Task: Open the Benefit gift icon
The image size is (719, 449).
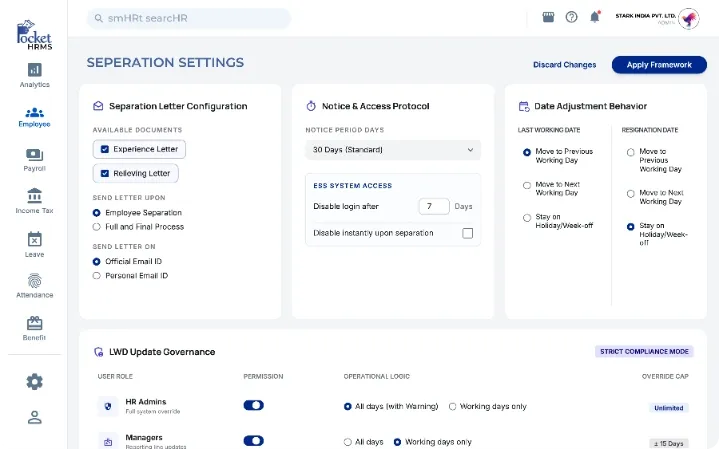Action: tap(34, 323)
